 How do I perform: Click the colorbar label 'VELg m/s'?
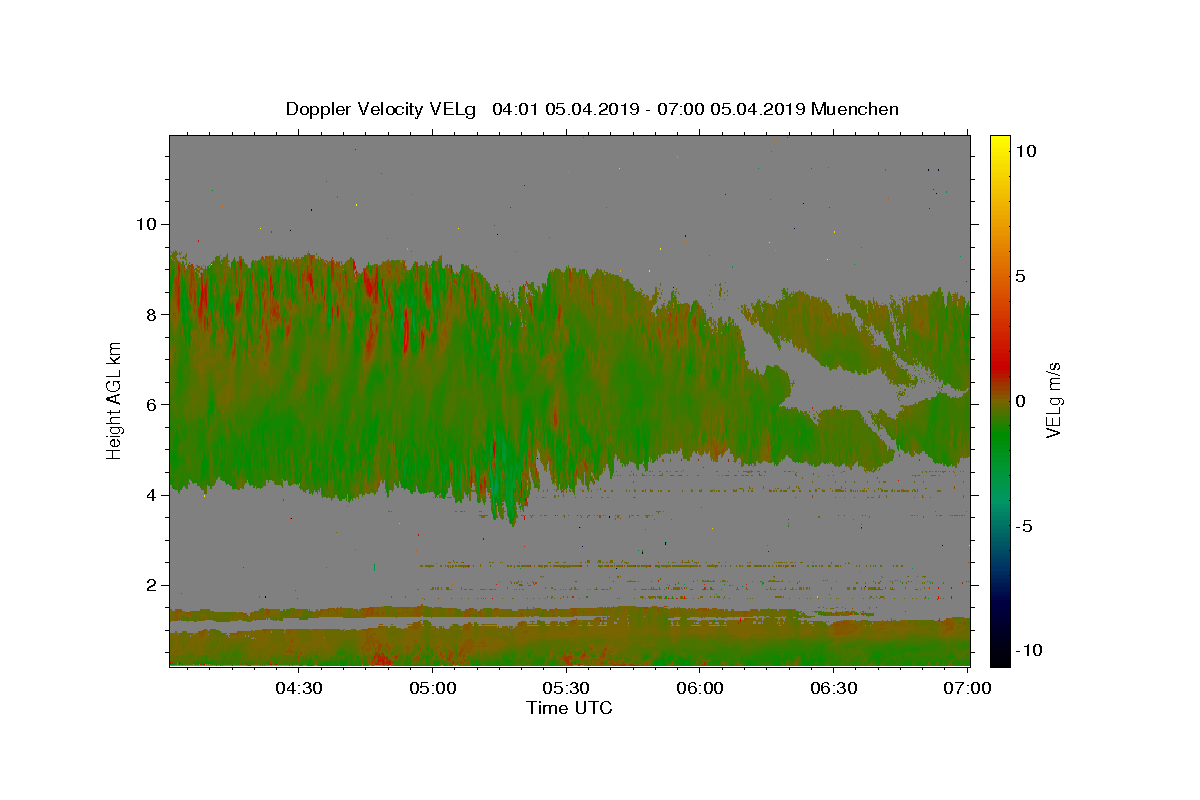coord(1053,400)
